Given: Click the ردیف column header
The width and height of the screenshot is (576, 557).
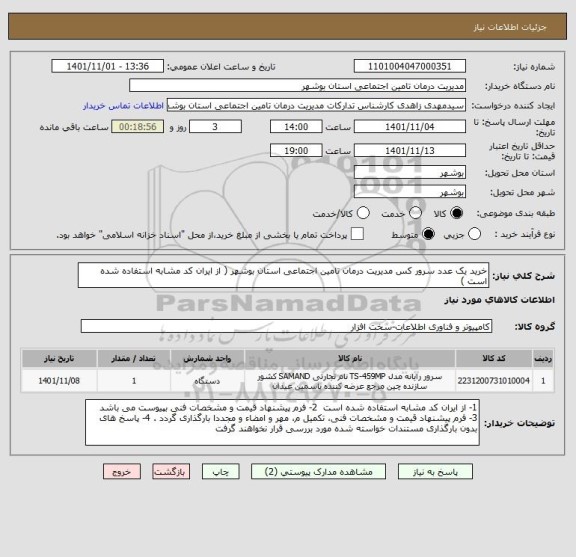Looking at the screenshot, I should pos(543,359).
